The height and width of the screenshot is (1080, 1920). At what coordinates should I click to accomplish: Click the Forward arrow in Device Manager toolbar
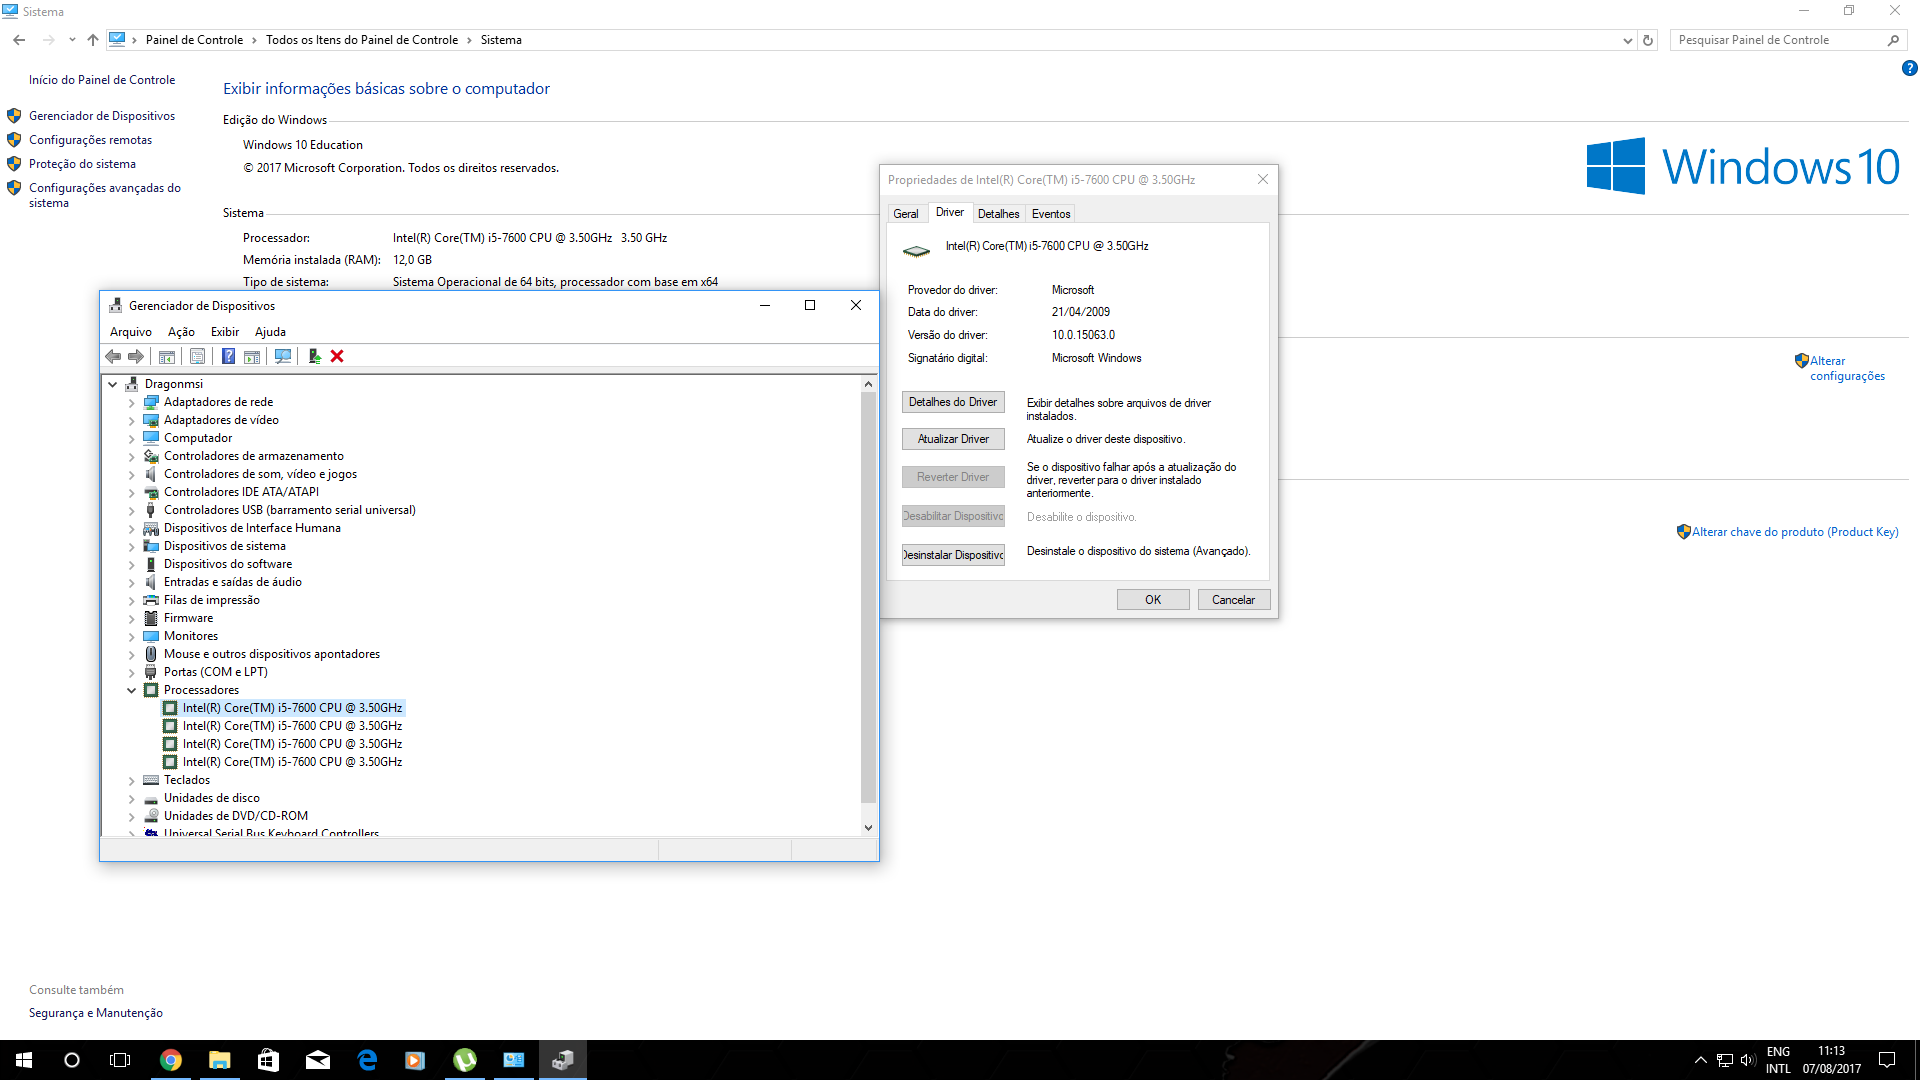coord(136,357)
